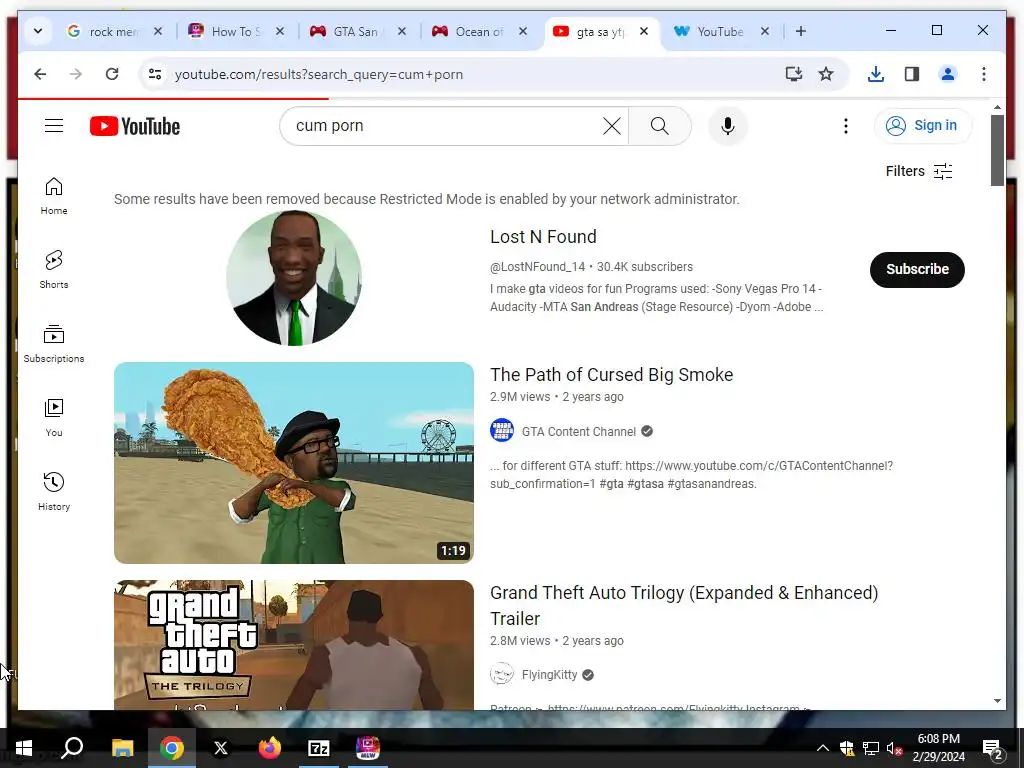Go back with the browser back arrow
The width and height of the screenshot is (1024, 768).
[40, 74]
